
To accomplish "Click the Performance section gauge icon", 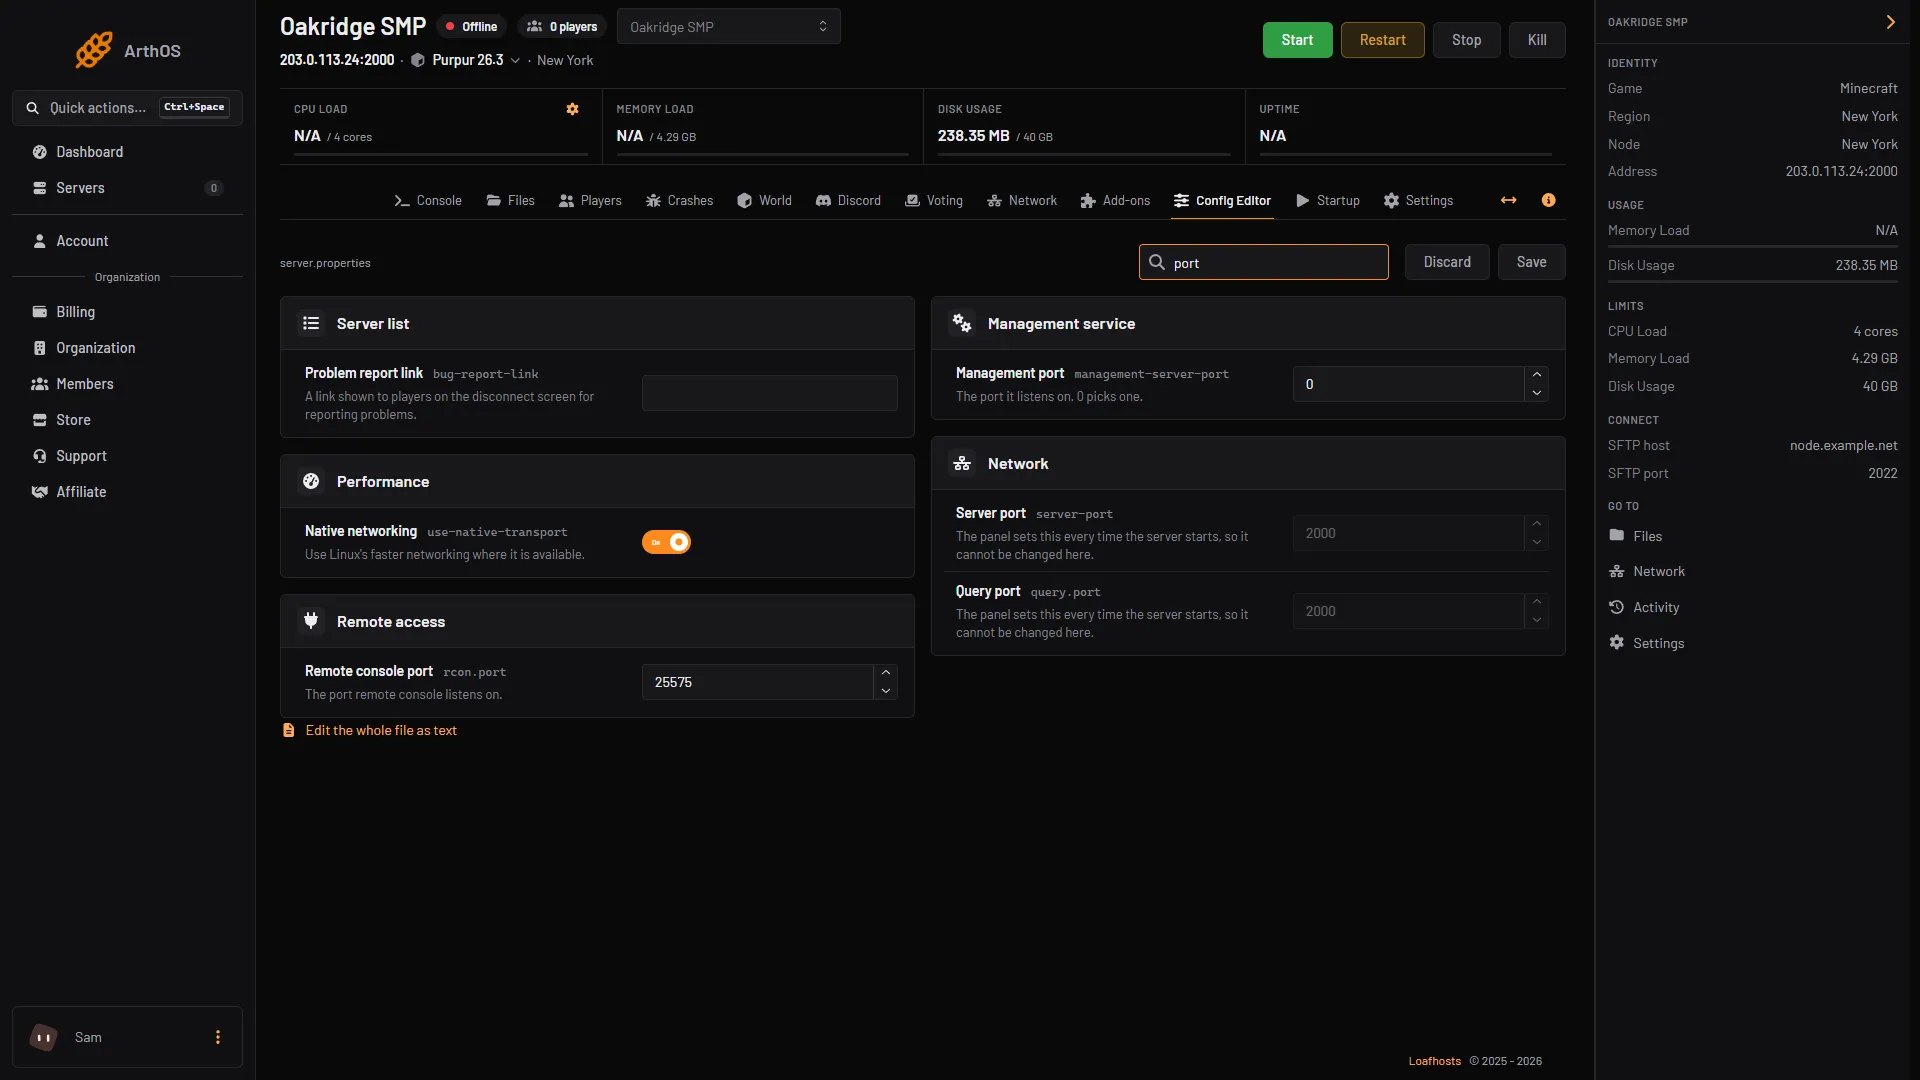I will pos(311,481).
